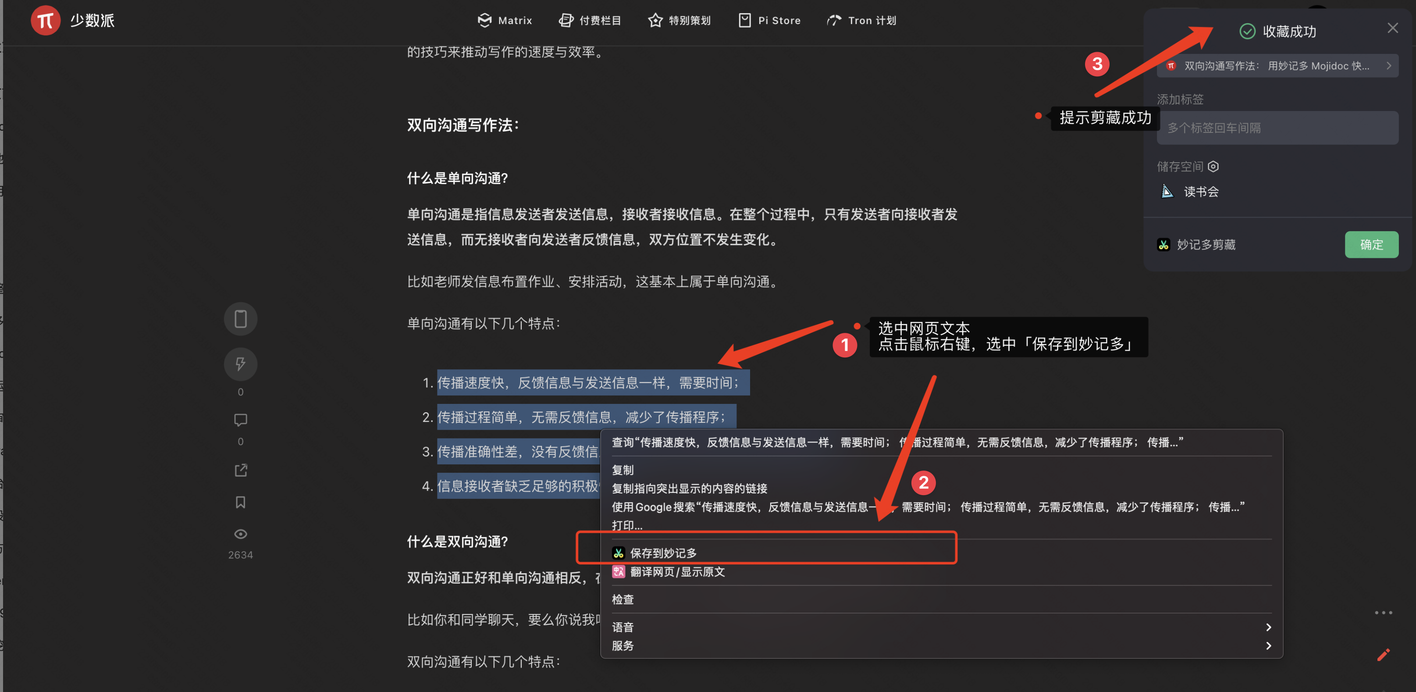Click the 2634 view count
Viewport: 1416px width, 692px height.
point(241,555)
